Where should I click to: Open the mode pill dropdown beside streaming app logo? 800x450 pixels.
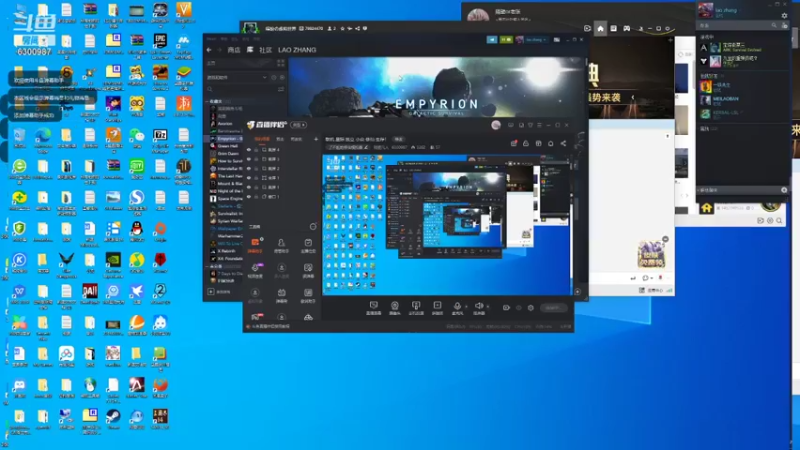298,125
